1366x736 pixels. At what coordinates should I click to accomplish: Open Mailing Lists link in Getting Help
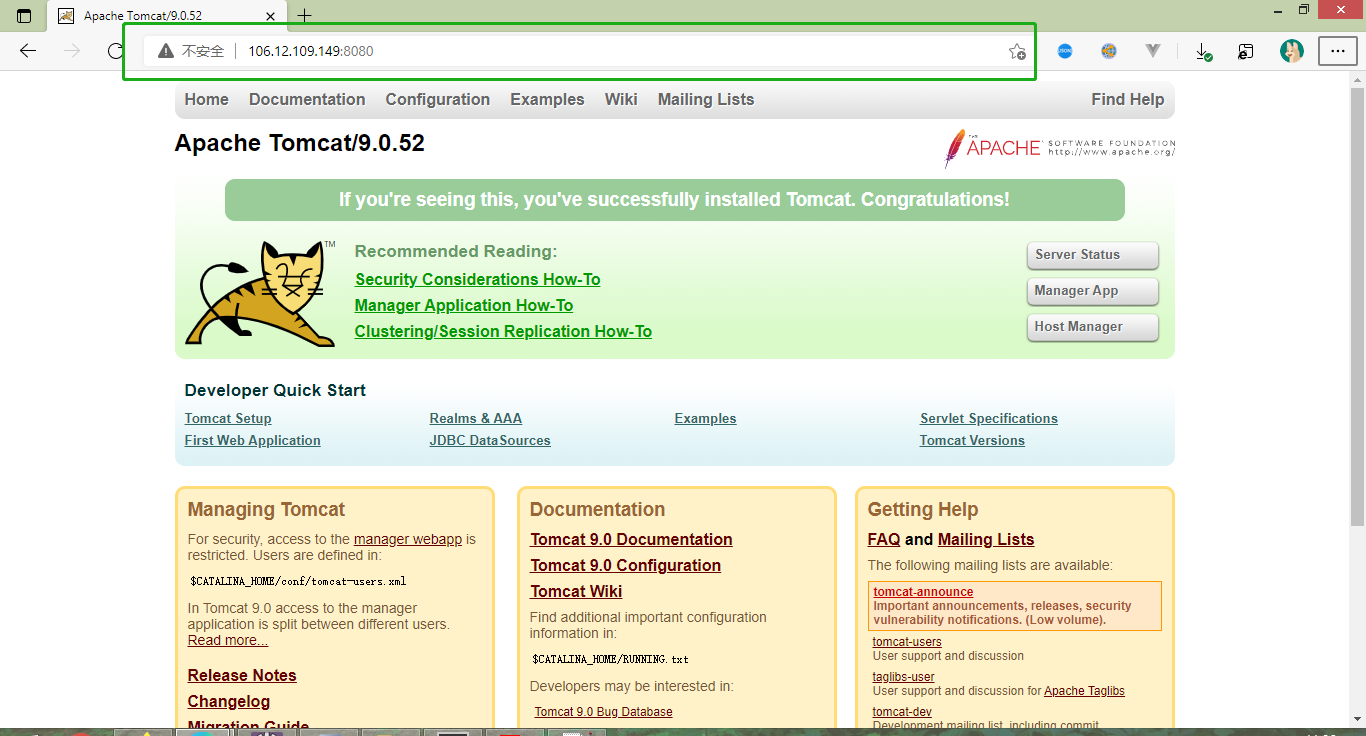tap(986, 540)
